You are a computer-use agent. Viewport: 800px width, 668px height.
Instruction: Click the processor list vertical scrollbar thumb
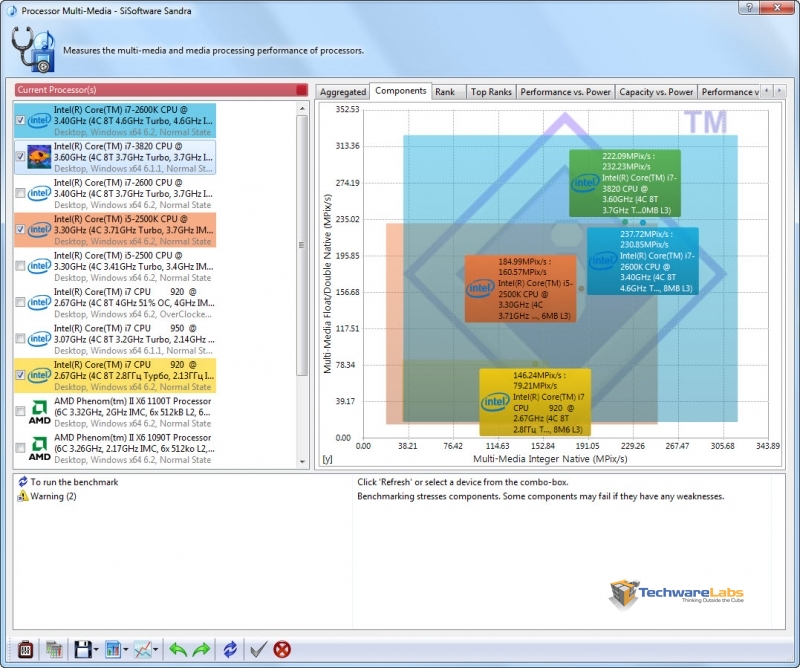tap(302, 245)
